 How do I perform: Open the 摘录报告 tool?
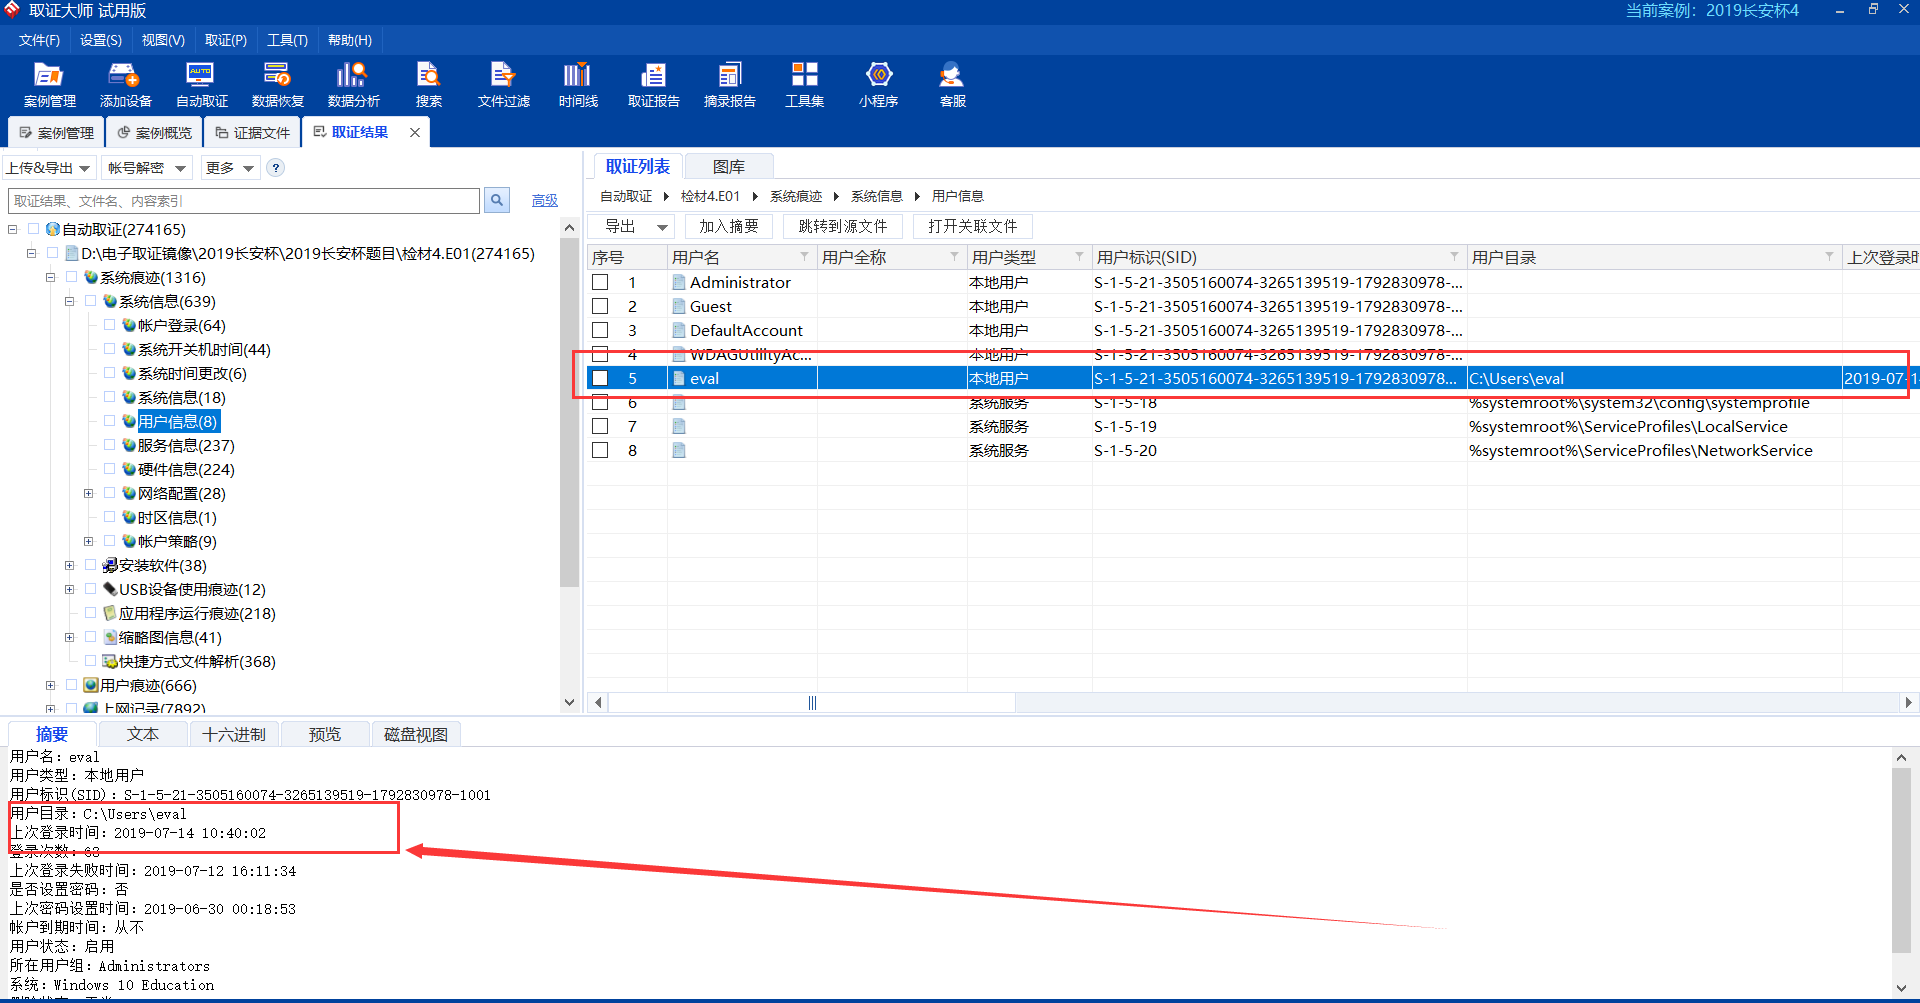(x=729, y=85)
